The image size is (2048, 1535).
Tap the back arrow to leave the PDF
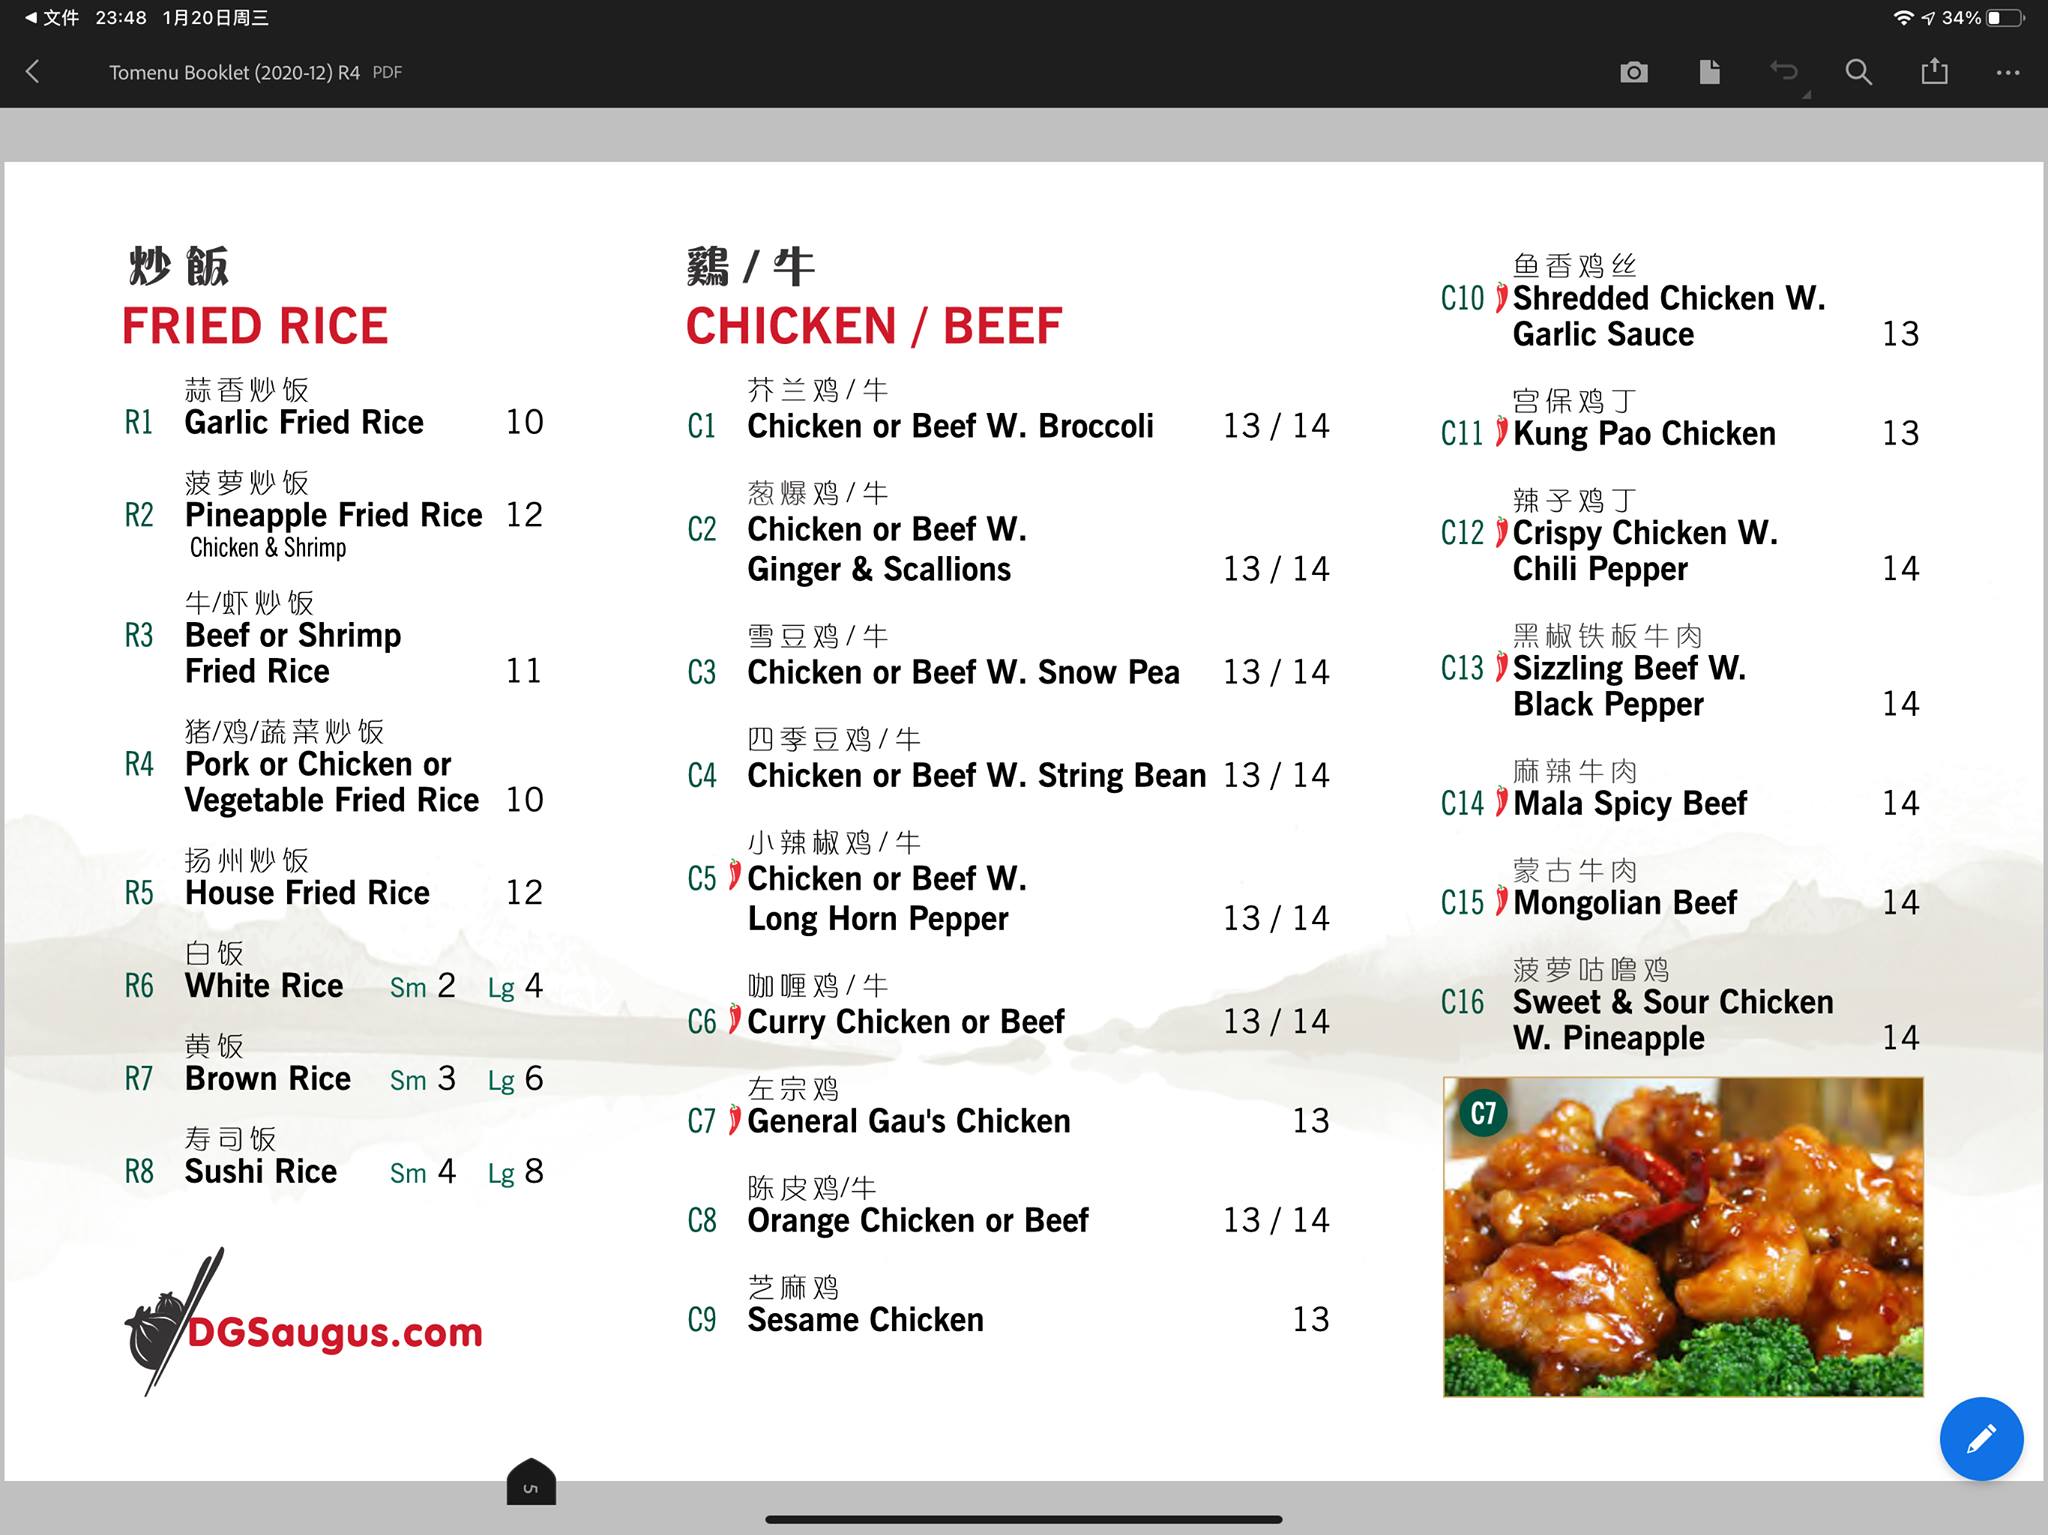click(33, 72)
